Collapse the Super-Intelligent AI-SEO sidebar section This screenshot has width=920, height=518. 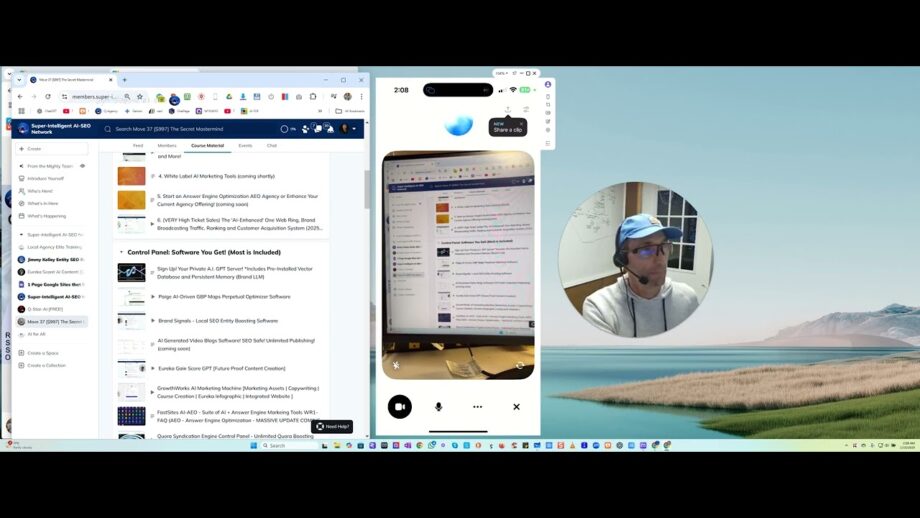click(22, 235)
